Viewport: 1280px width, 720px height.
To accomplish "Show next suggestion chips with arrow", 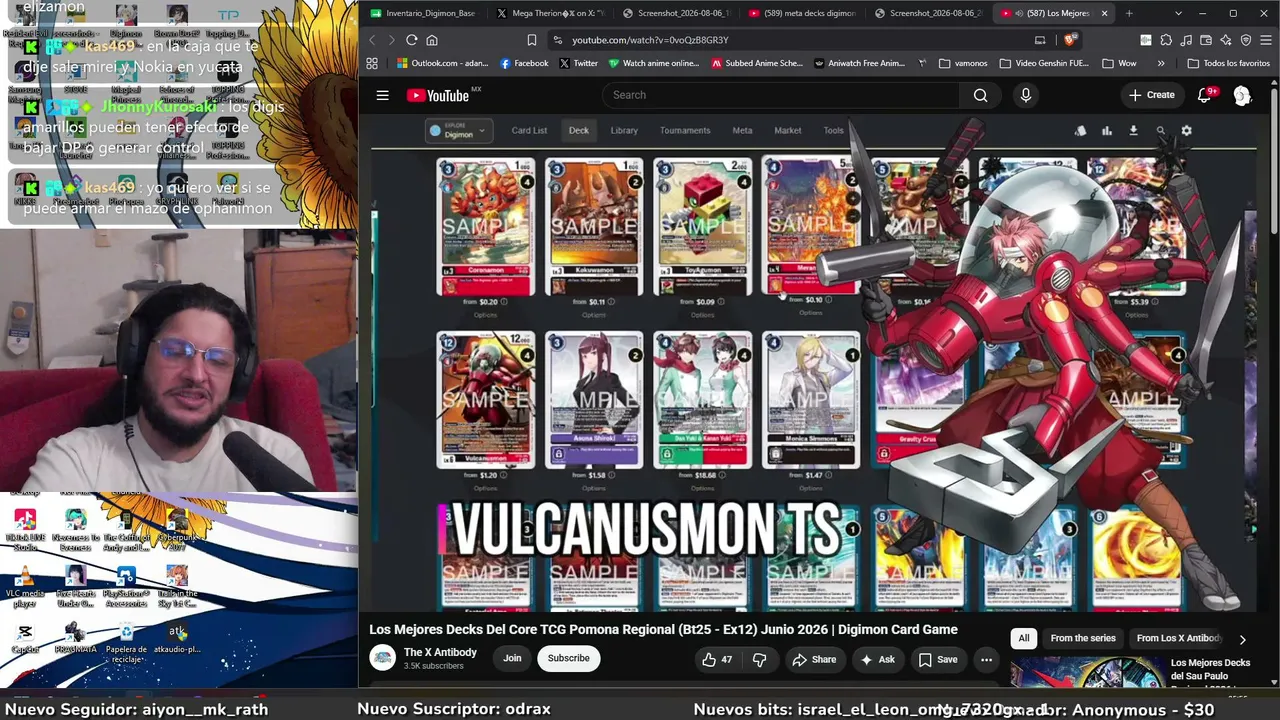I will coord(1242,639).
